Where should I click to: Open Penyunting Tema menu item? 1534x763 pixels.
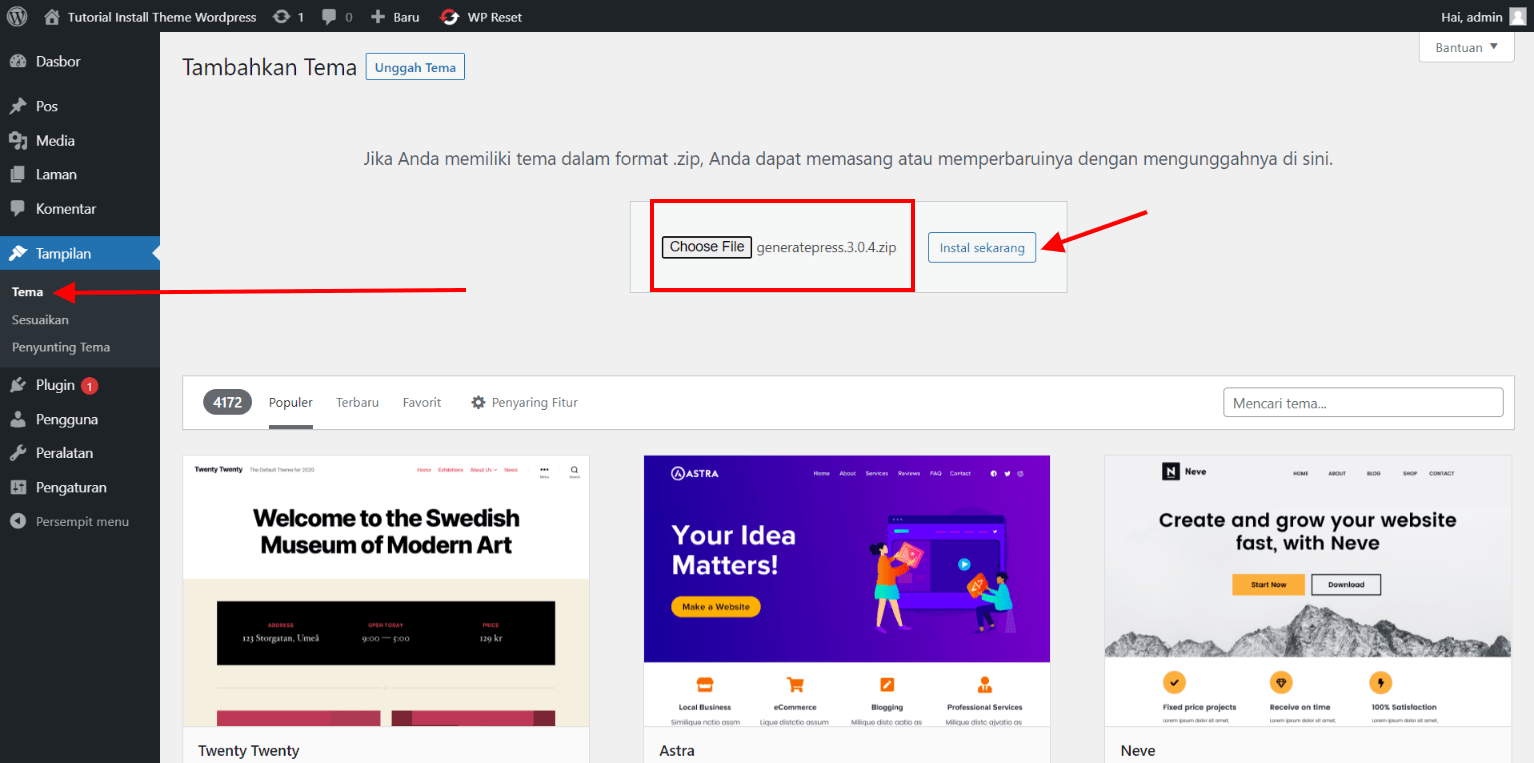[61, 347]
